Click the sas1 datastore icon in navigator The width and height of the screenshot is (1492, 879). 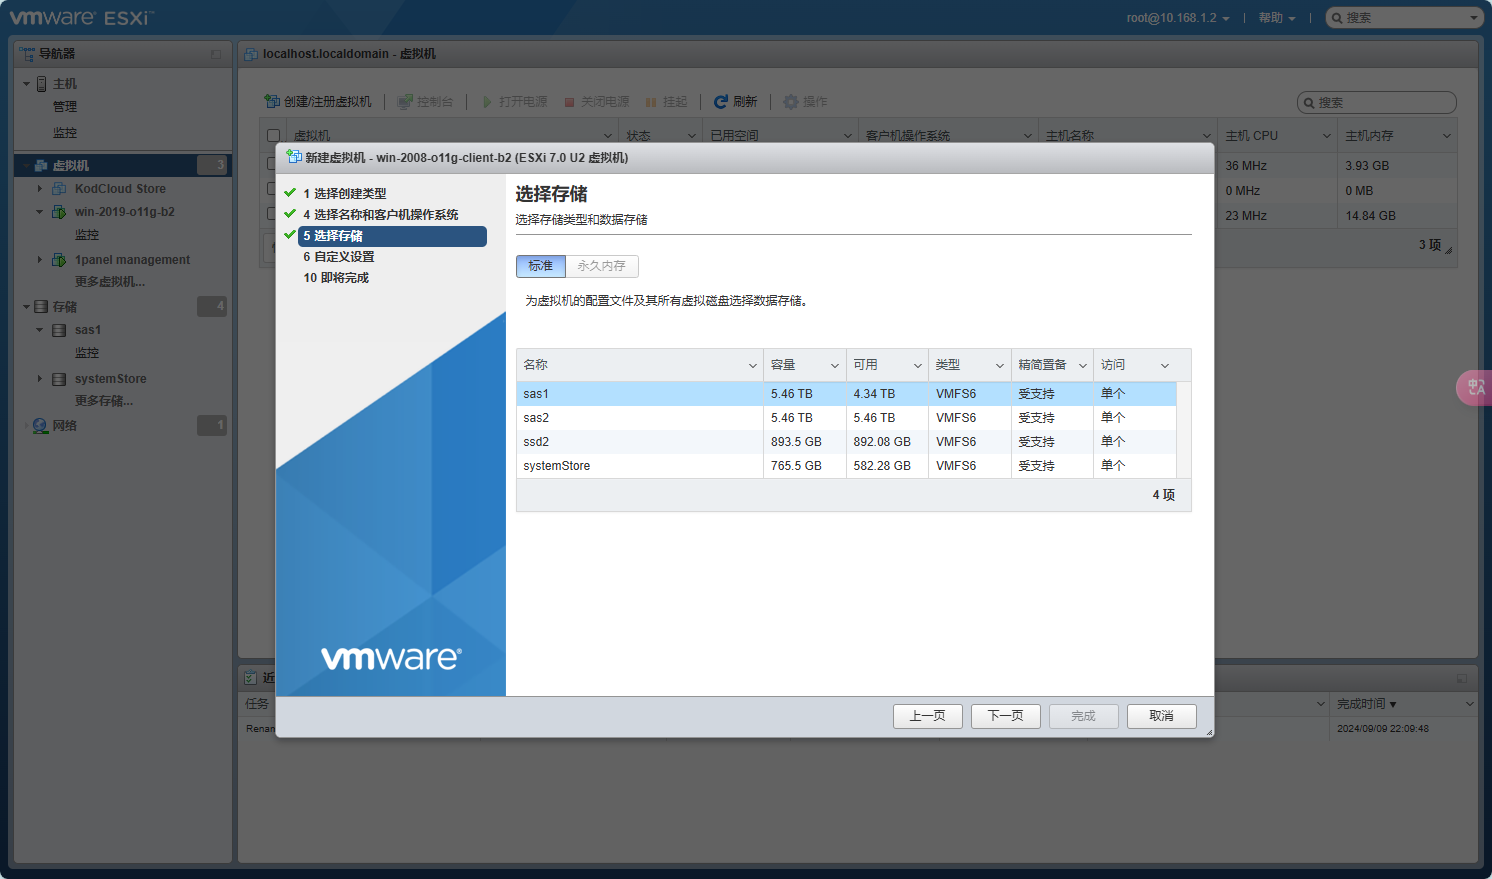[59, 330]
